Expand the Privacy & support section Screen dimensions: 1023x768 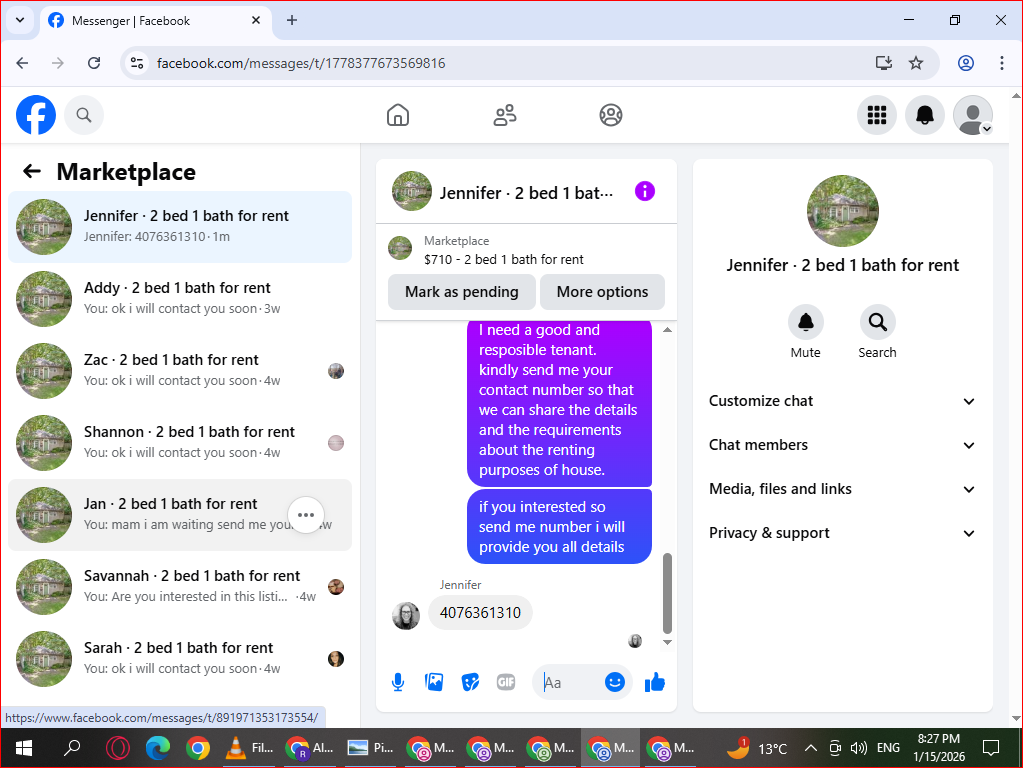tap(842, 533)
